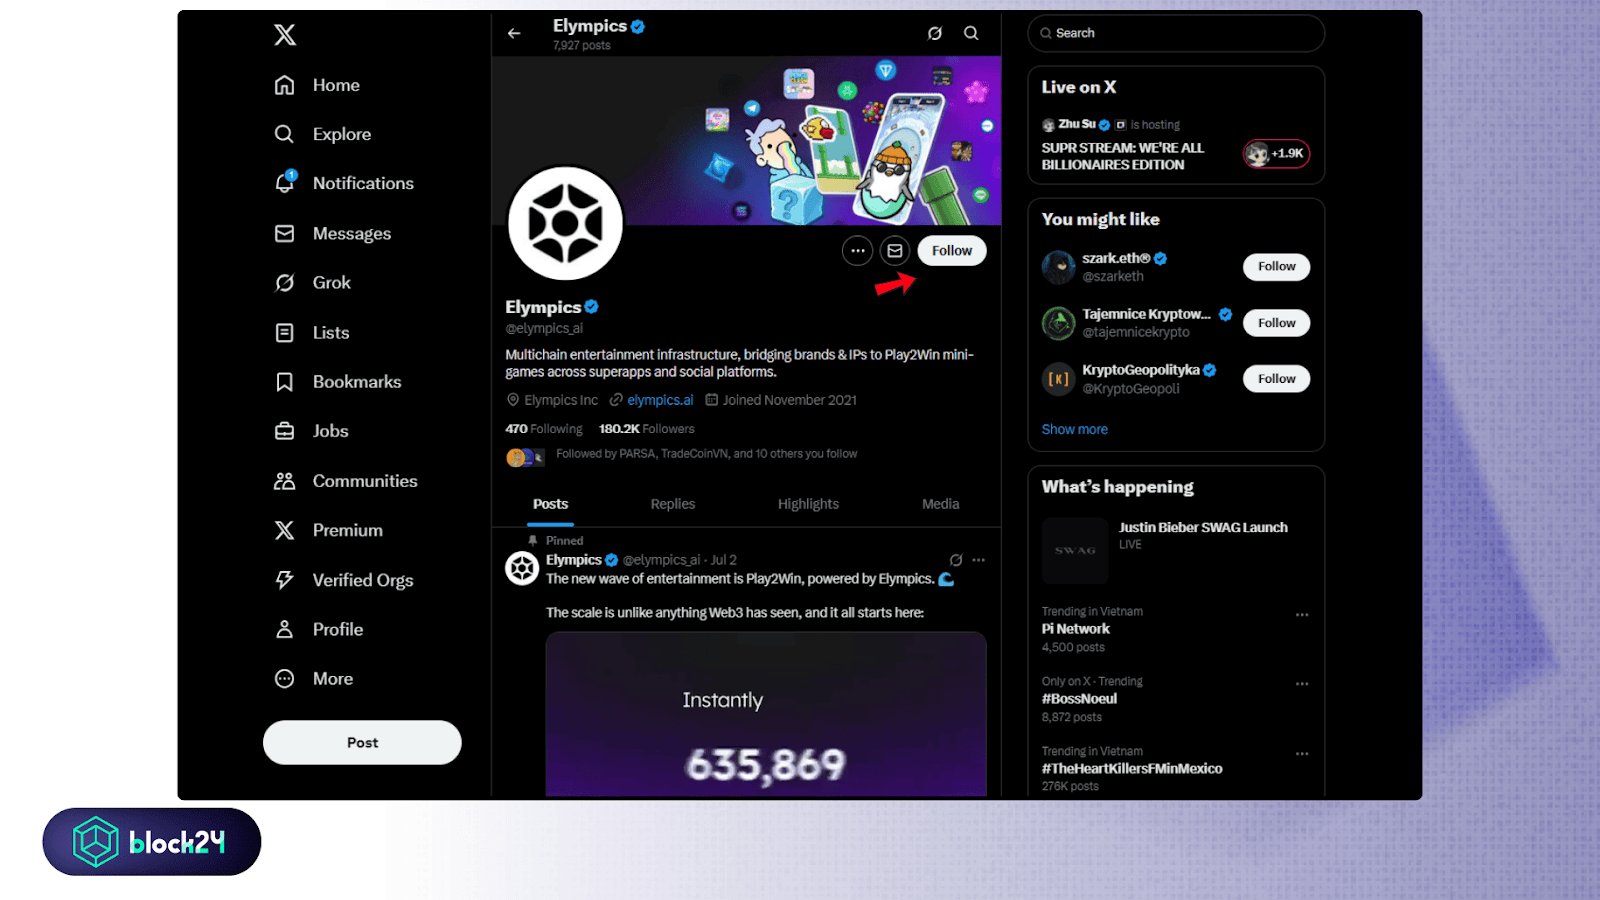
Task: Open the elympics.ai website link
Action: click(x=660, y=400)
